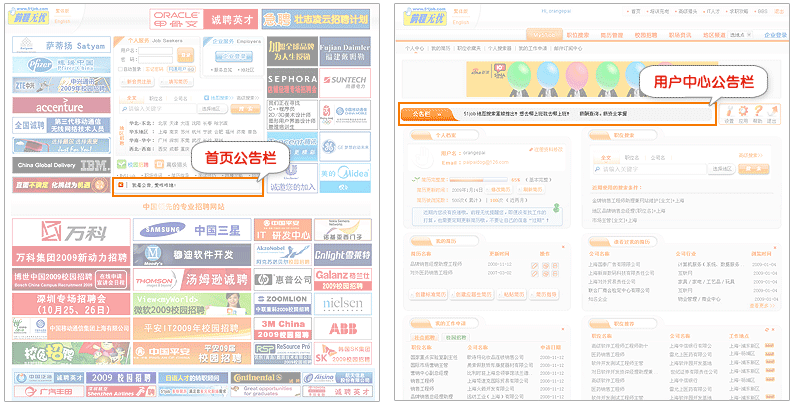The width and height of the screenshot is (800, 411).
Task: Click orange search button on homepage
Action: [x=245, y=109]
